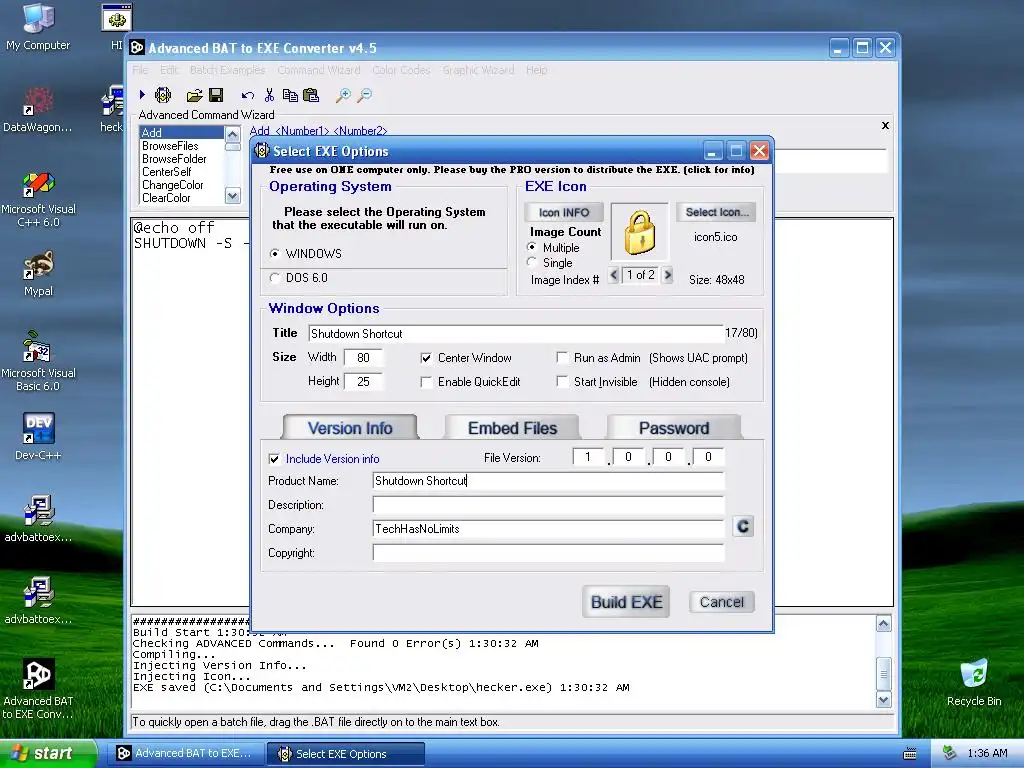Image resolution: width=1024 pixels, height=768 pixels.
Task: Close the Advanced Command Wizard panel X
Action: (885, 125)
